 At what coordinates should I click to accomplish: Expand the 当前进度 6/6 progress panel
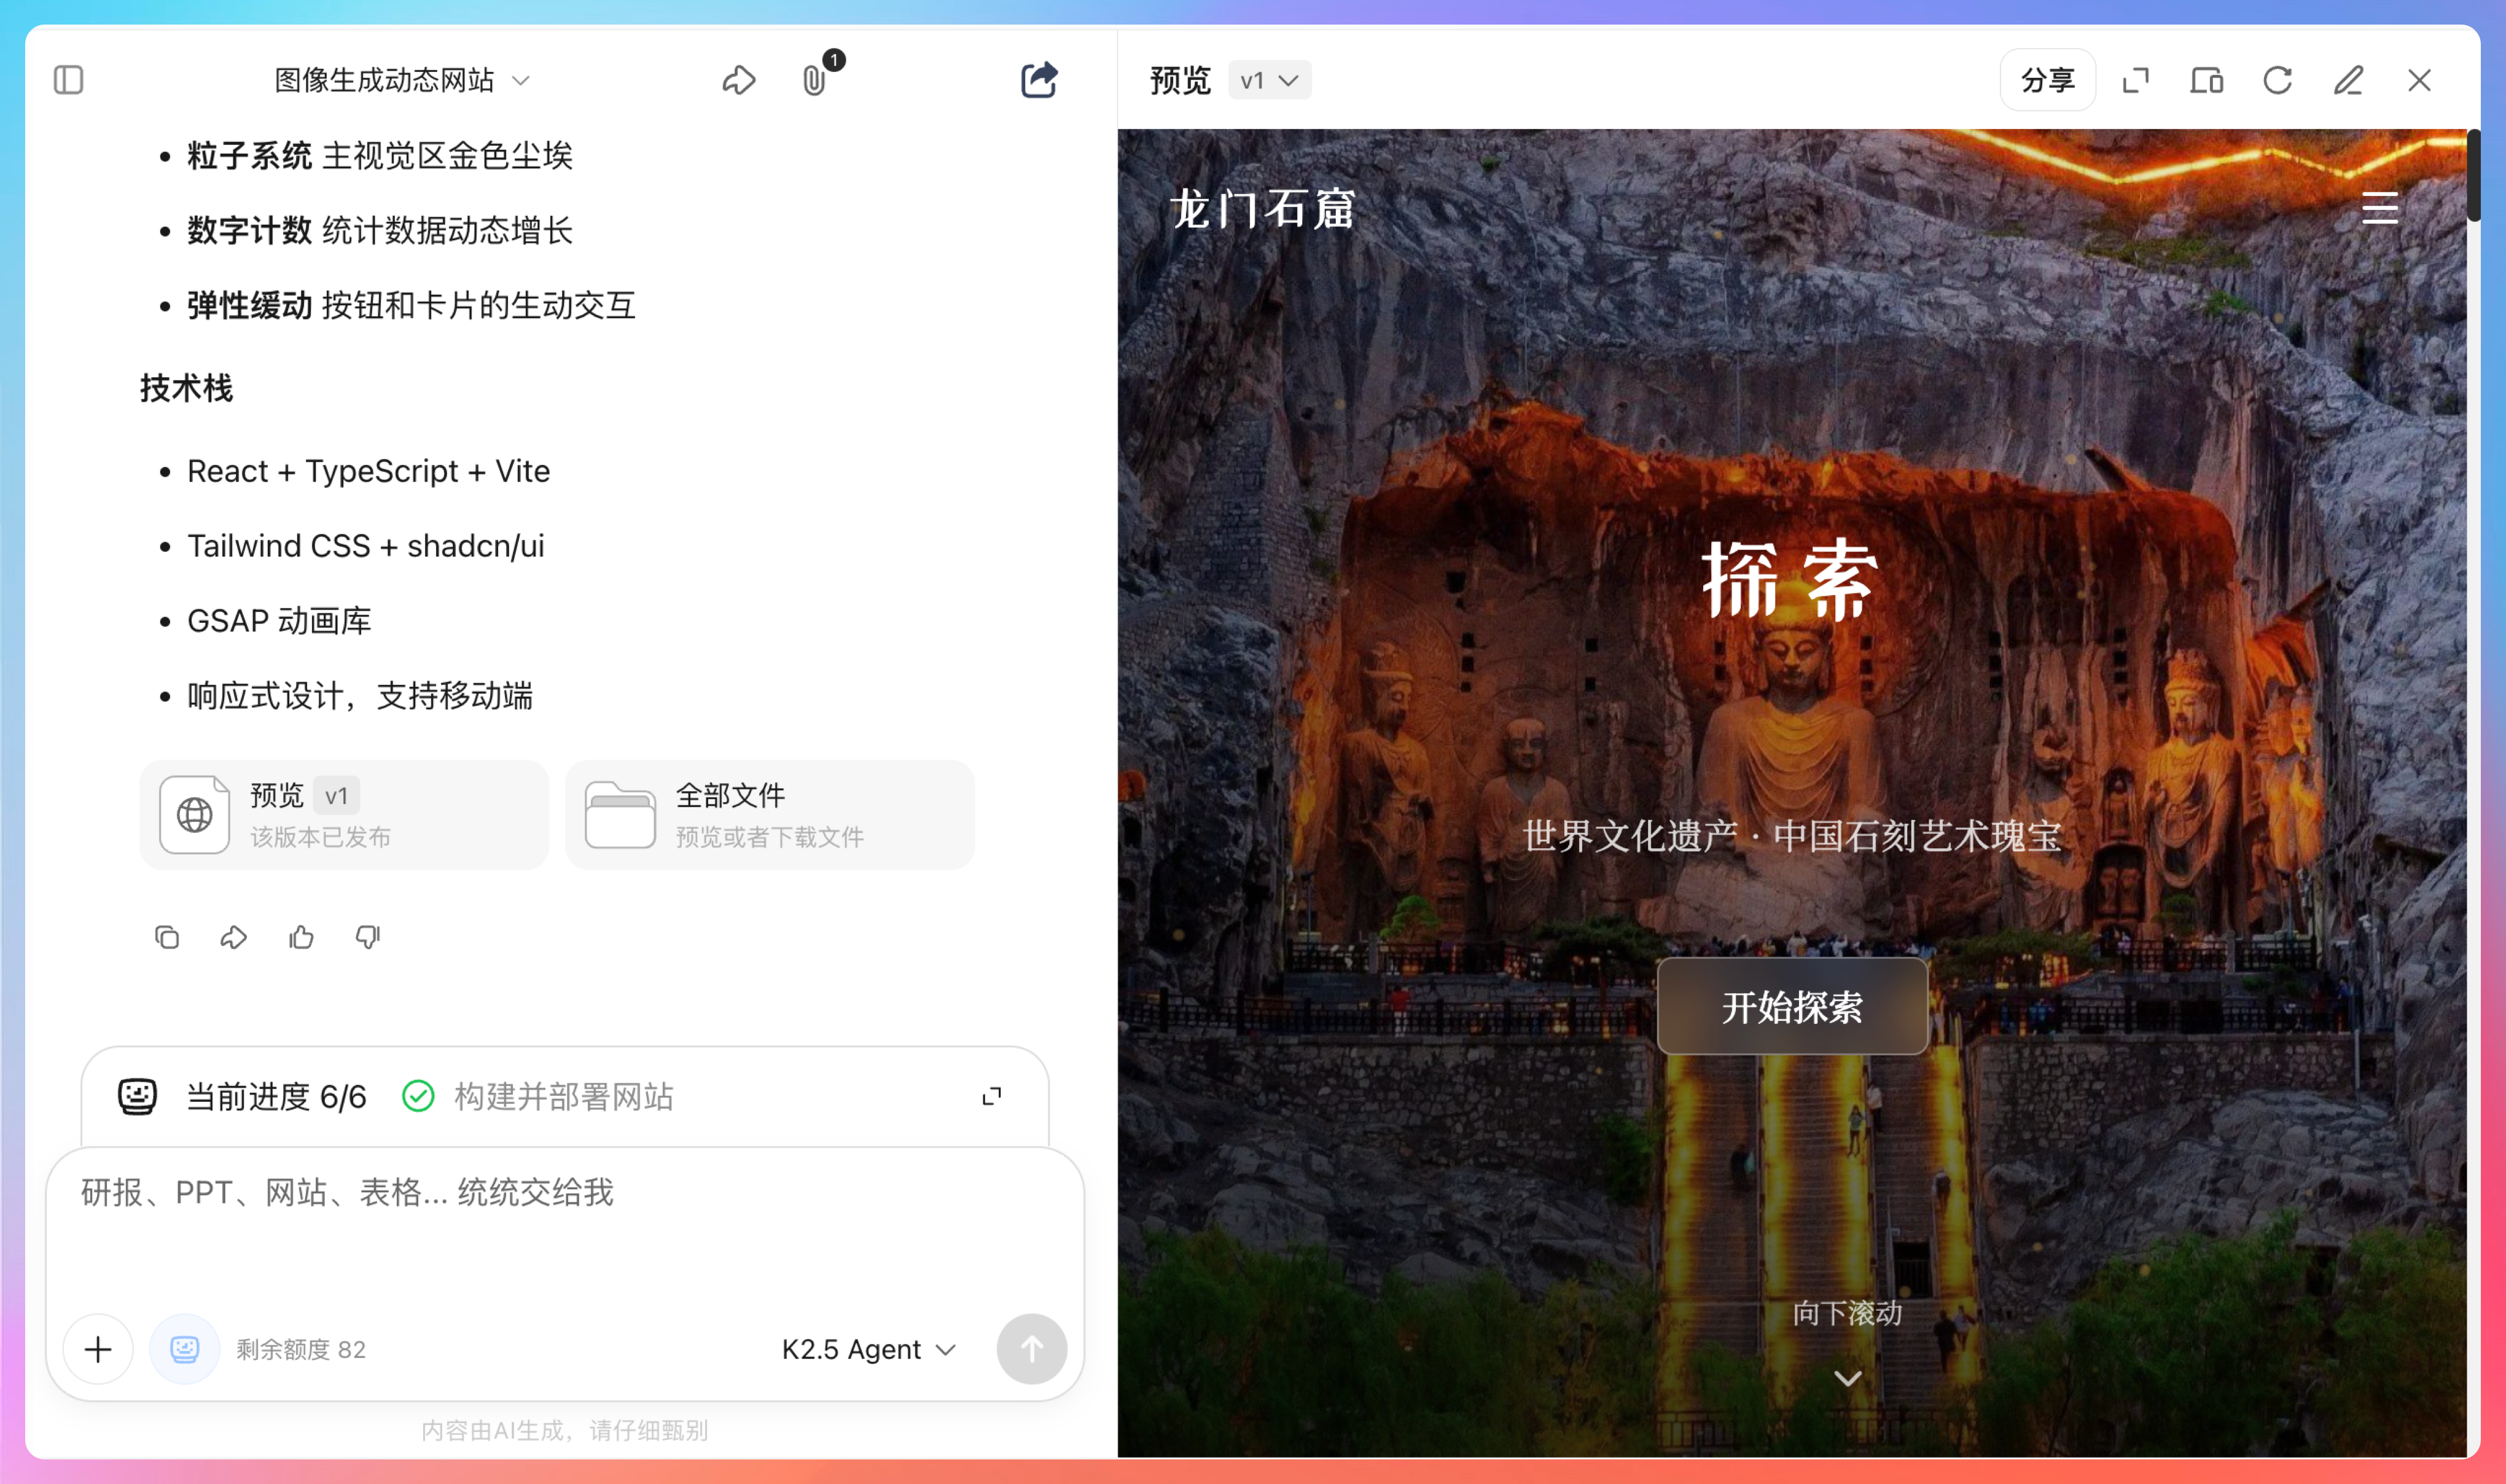tap(991, 1096)
